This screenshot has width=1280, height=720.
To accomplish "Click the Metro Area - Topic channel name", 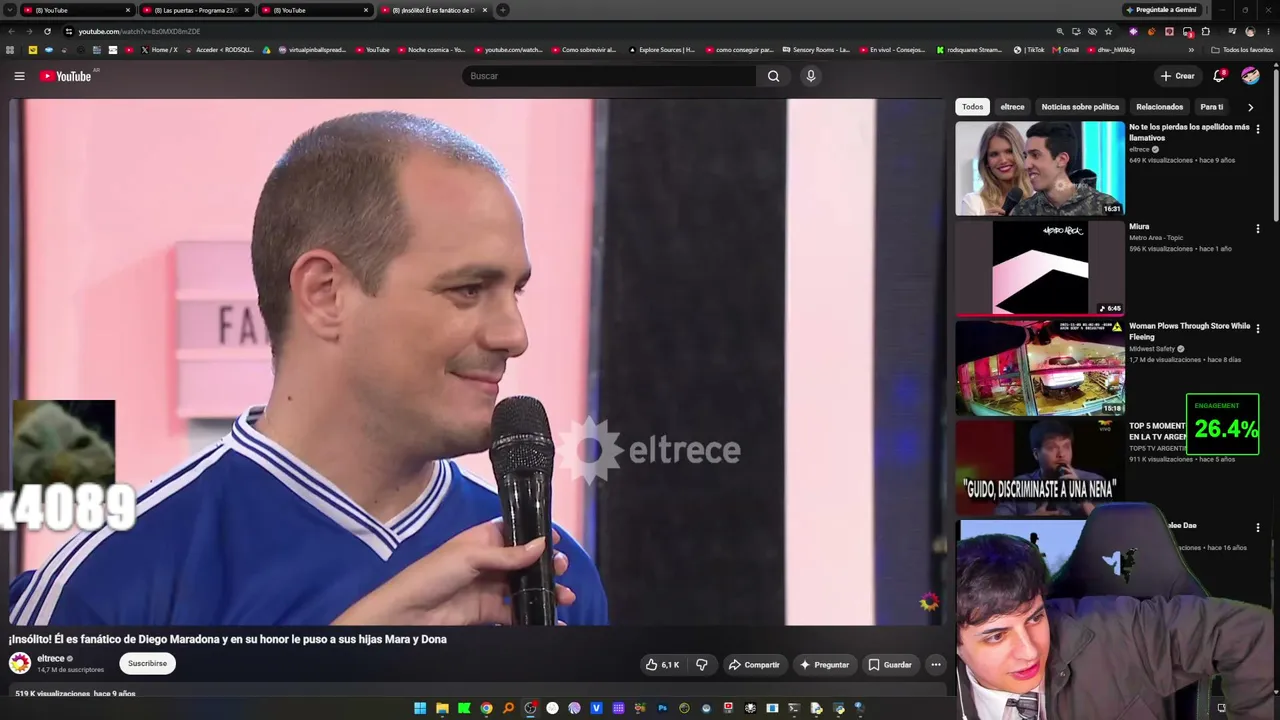I will pyautogui.click(x=1156, y=238).
